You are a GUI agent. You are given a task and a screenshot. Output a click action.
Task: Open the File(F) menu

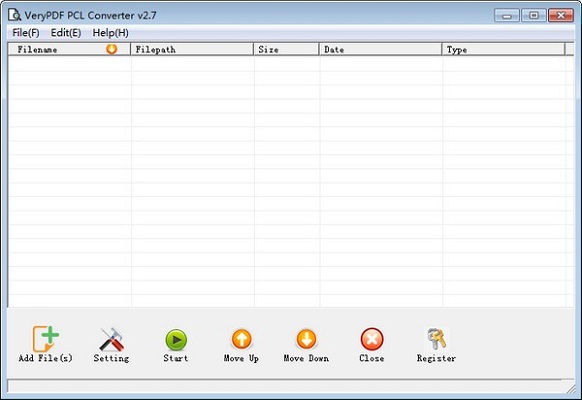[x=26, y=33]
